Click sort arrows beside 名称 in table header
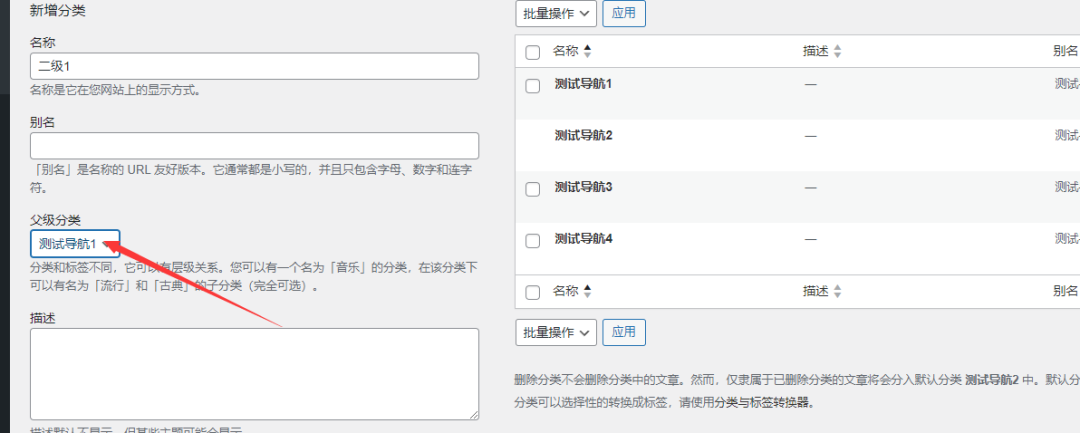The width and height of the screenshot is (1080, 433). pos(588,51)
